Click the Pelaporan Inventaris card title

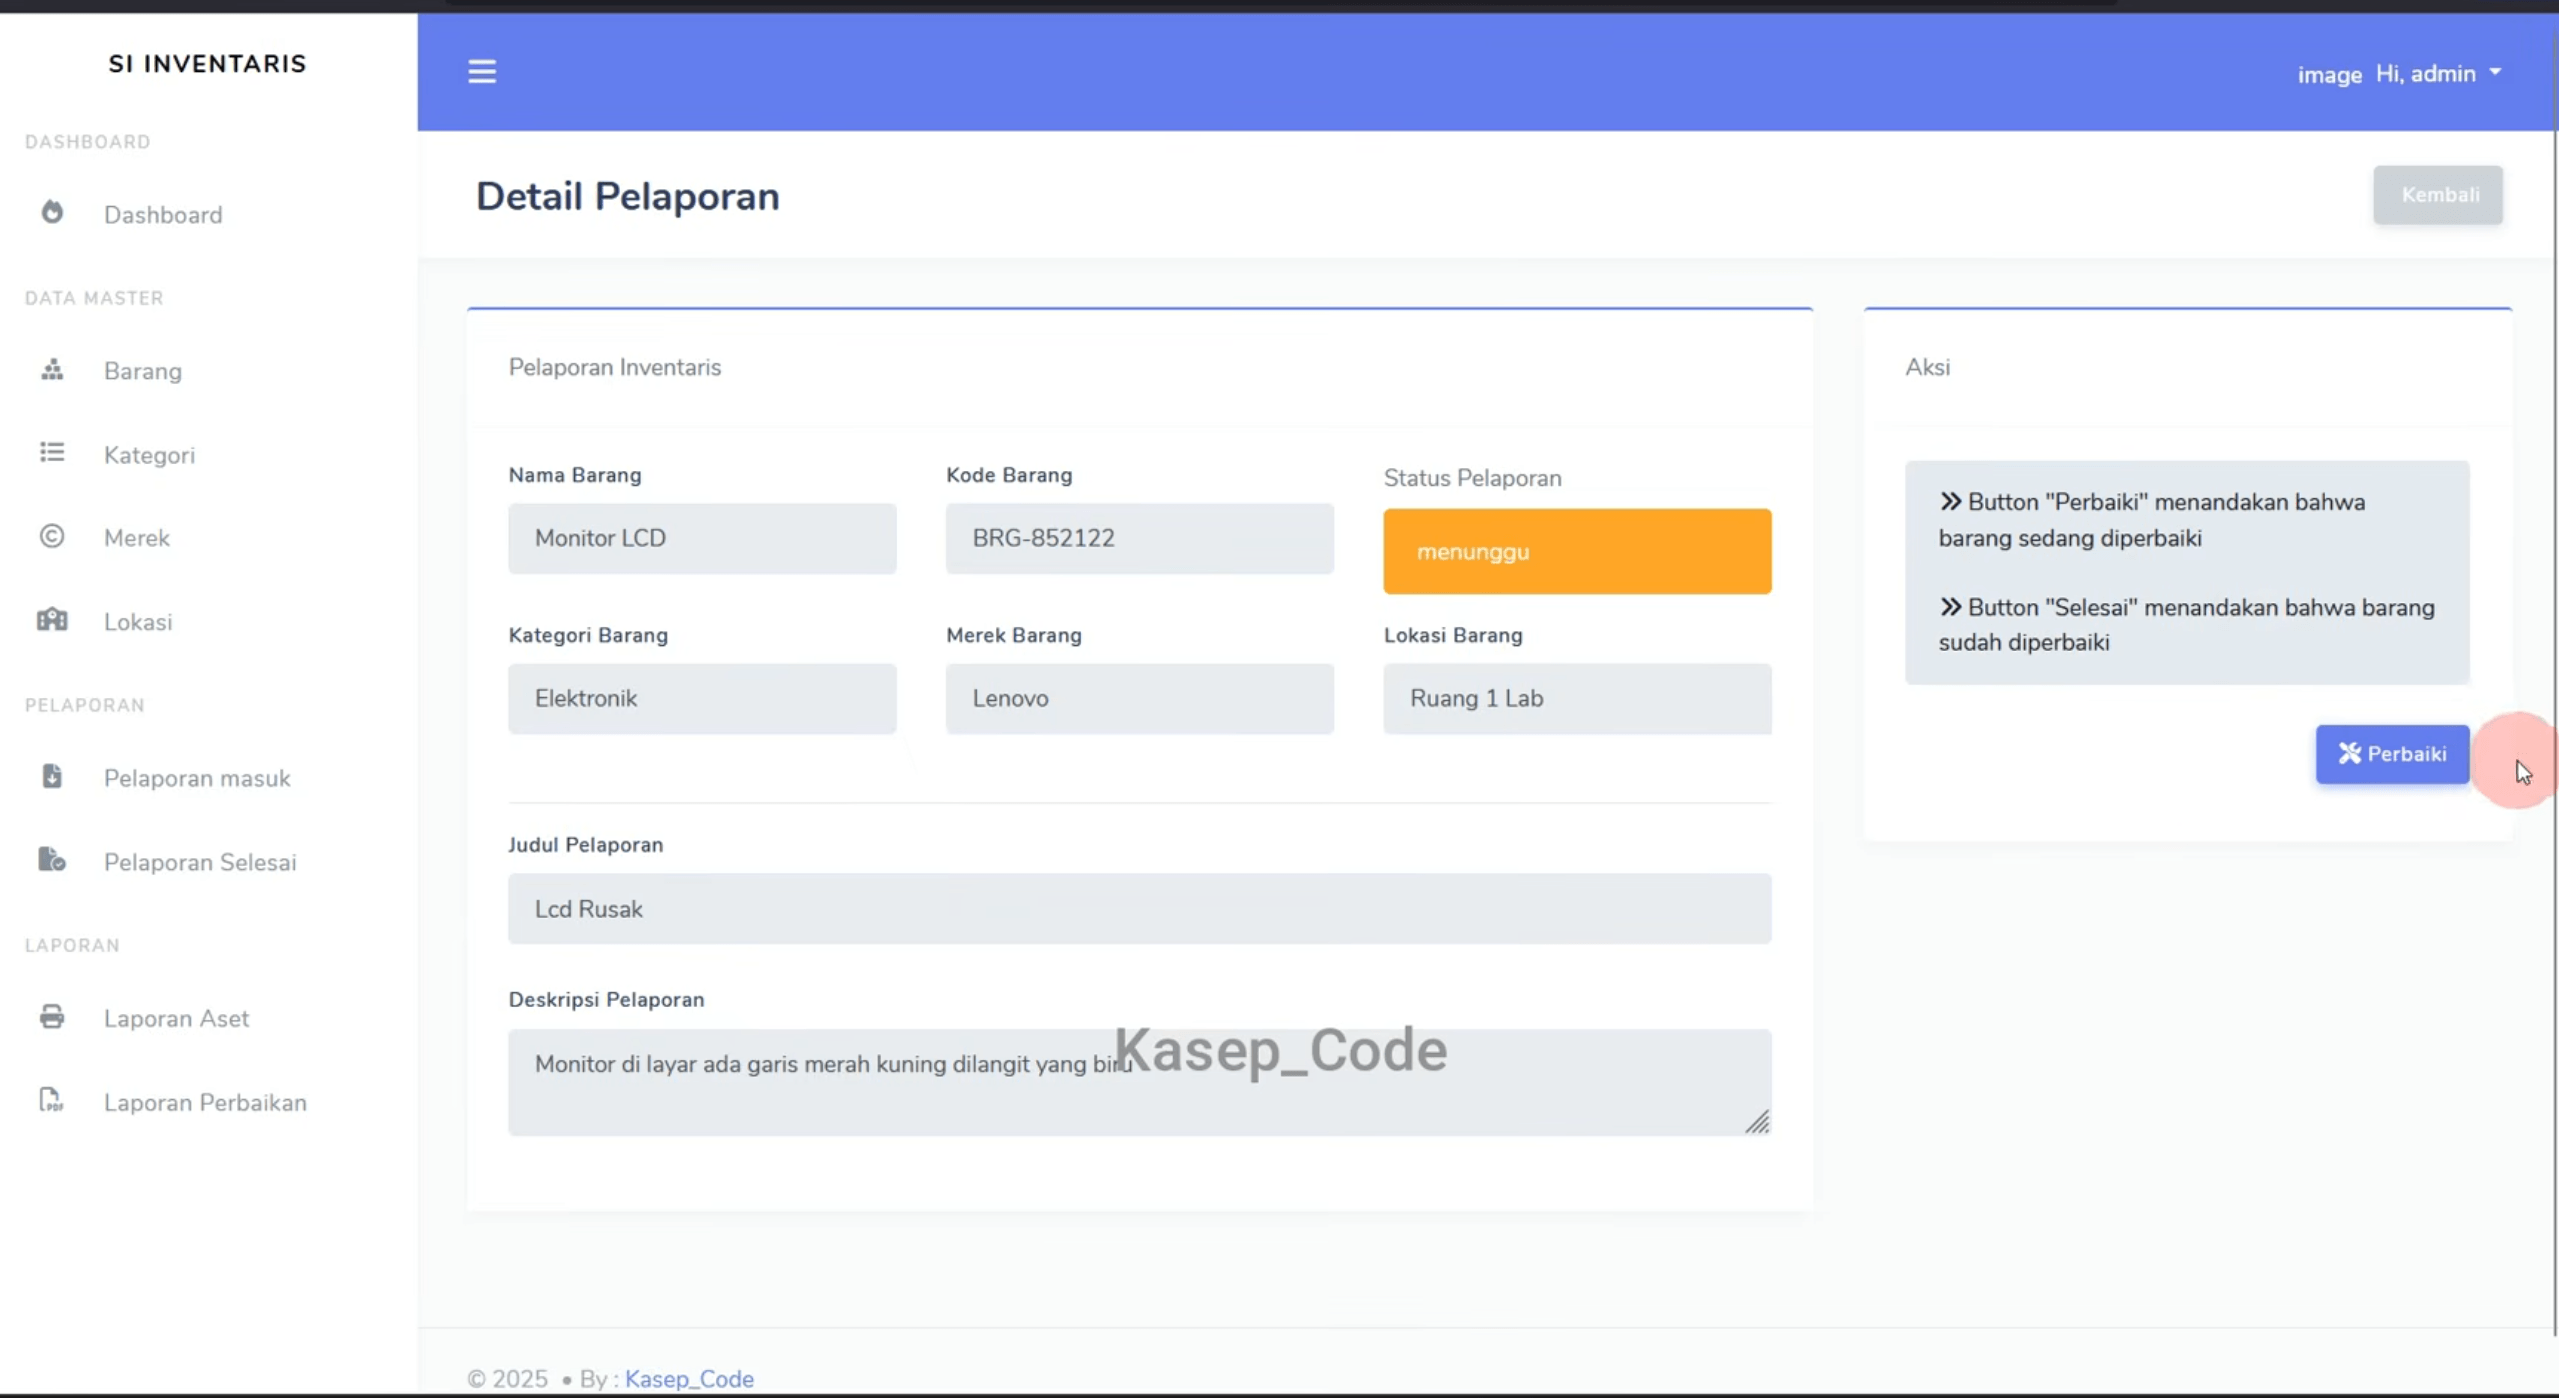tap(614, 367)
